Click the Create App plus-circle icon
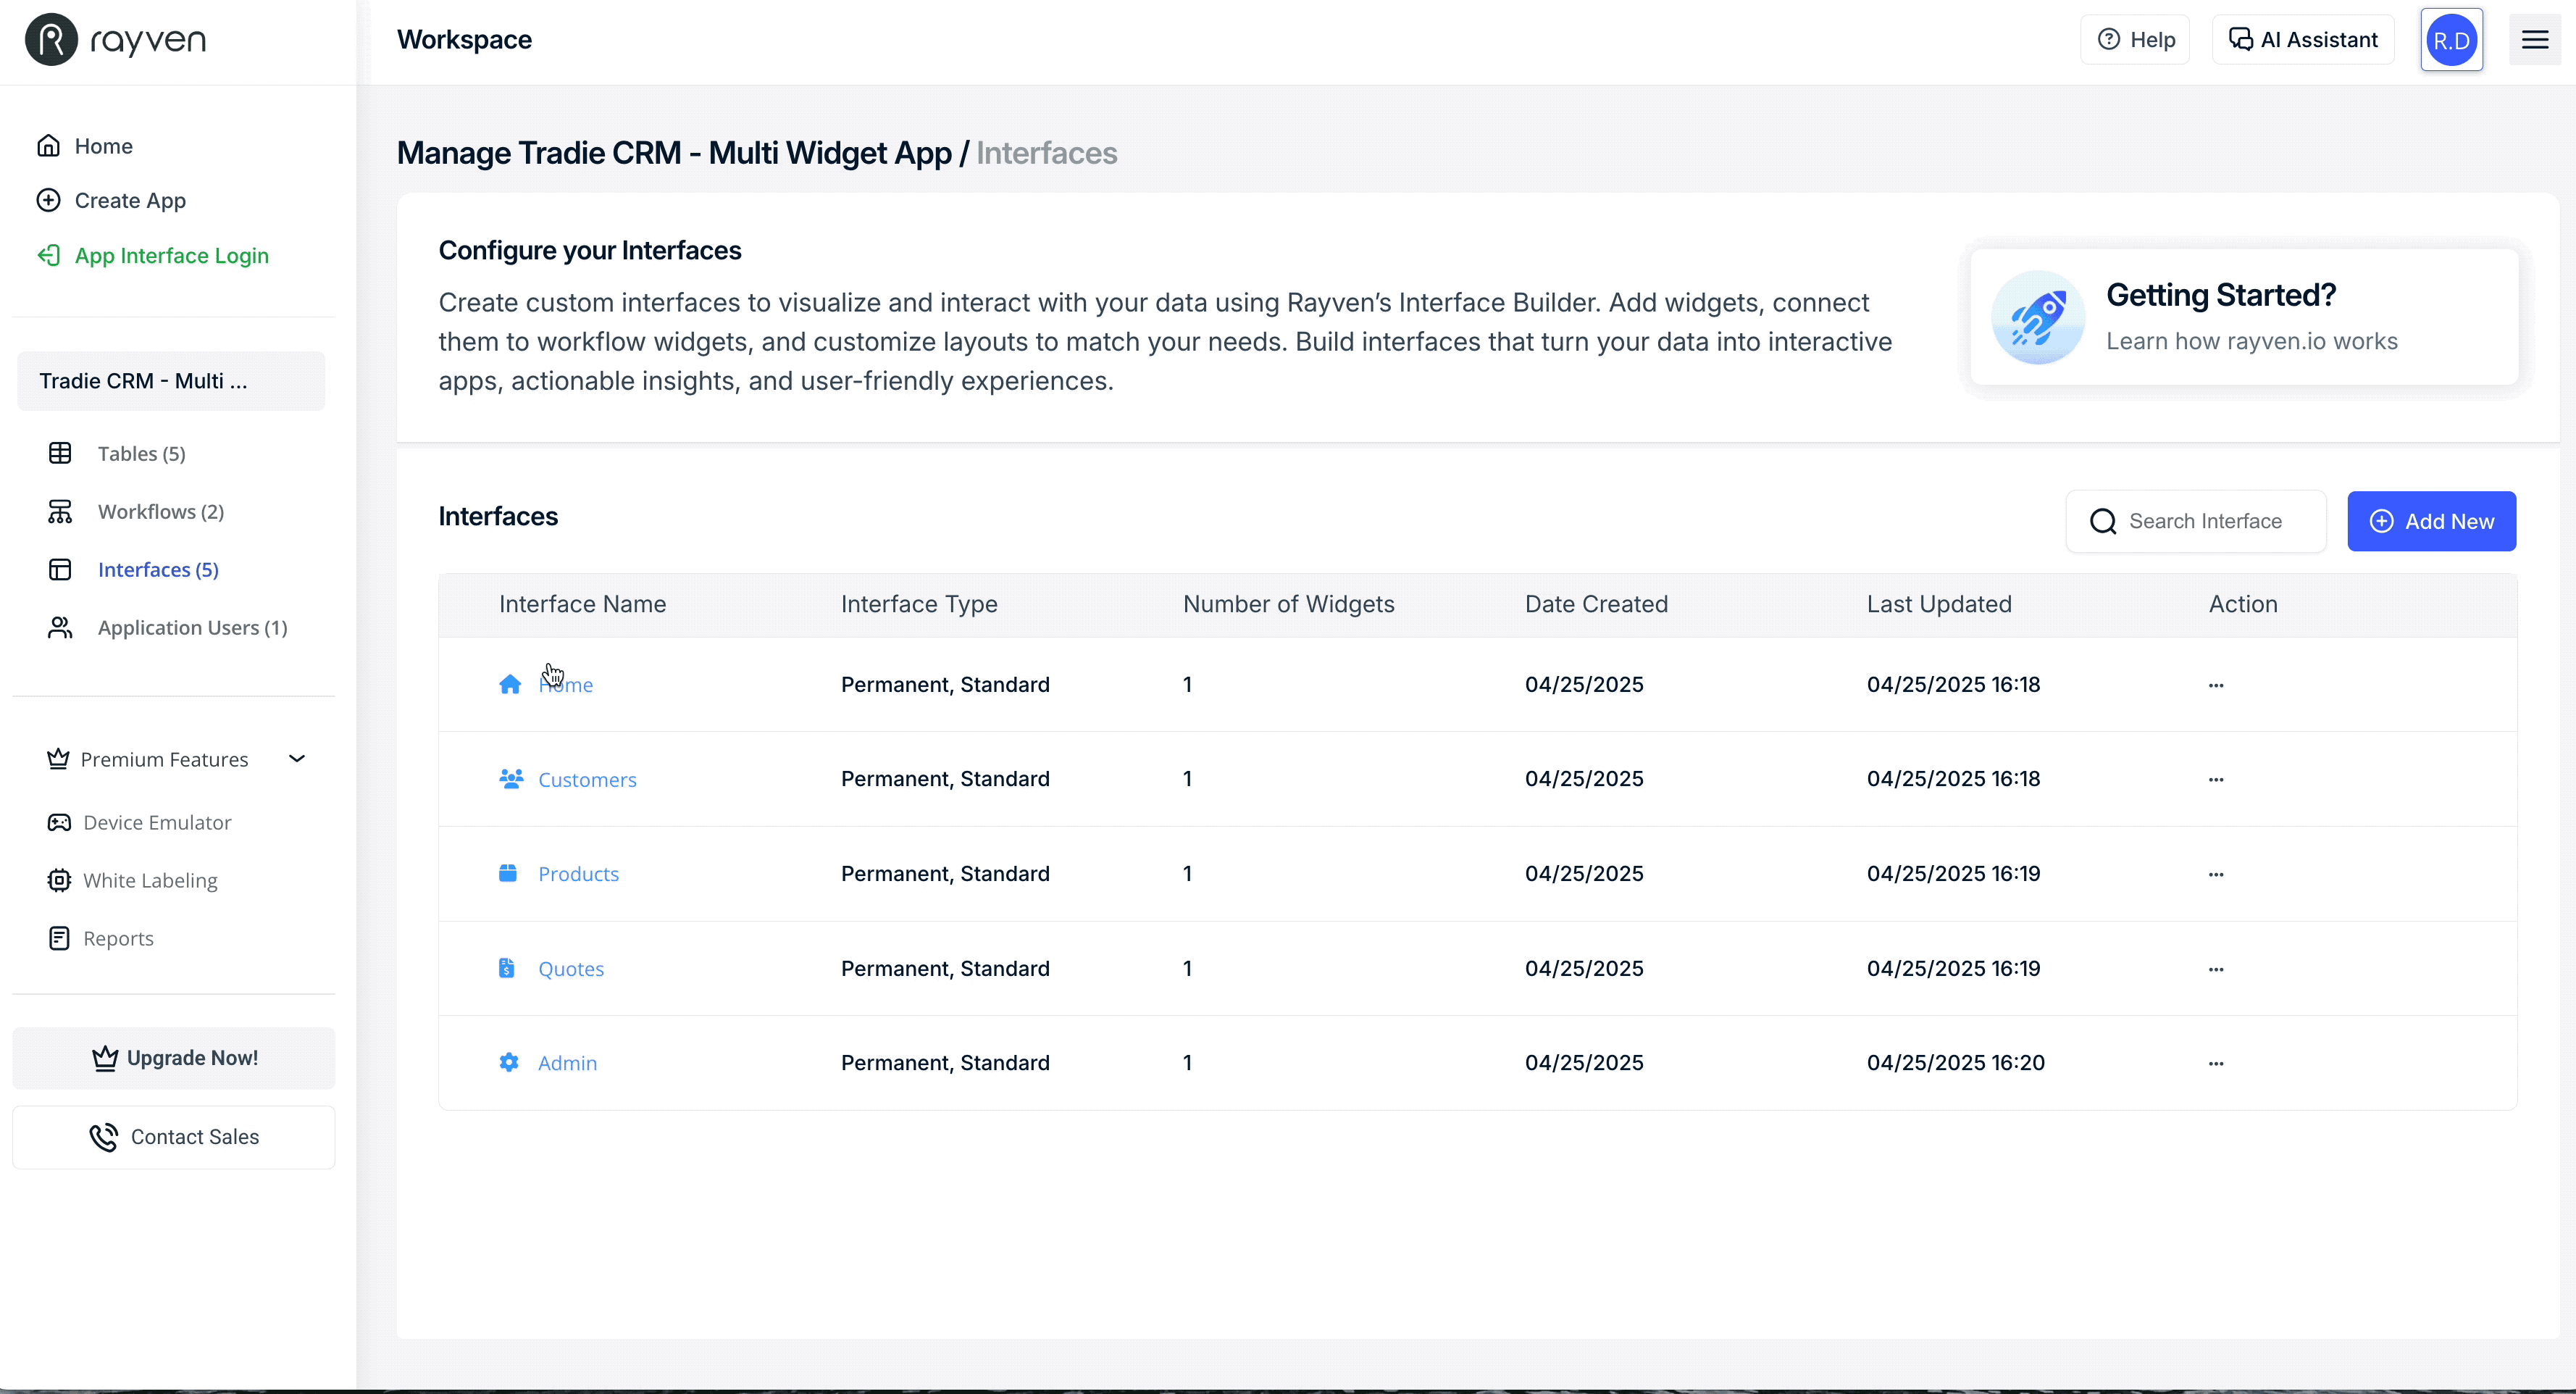 tap(49, 200)
